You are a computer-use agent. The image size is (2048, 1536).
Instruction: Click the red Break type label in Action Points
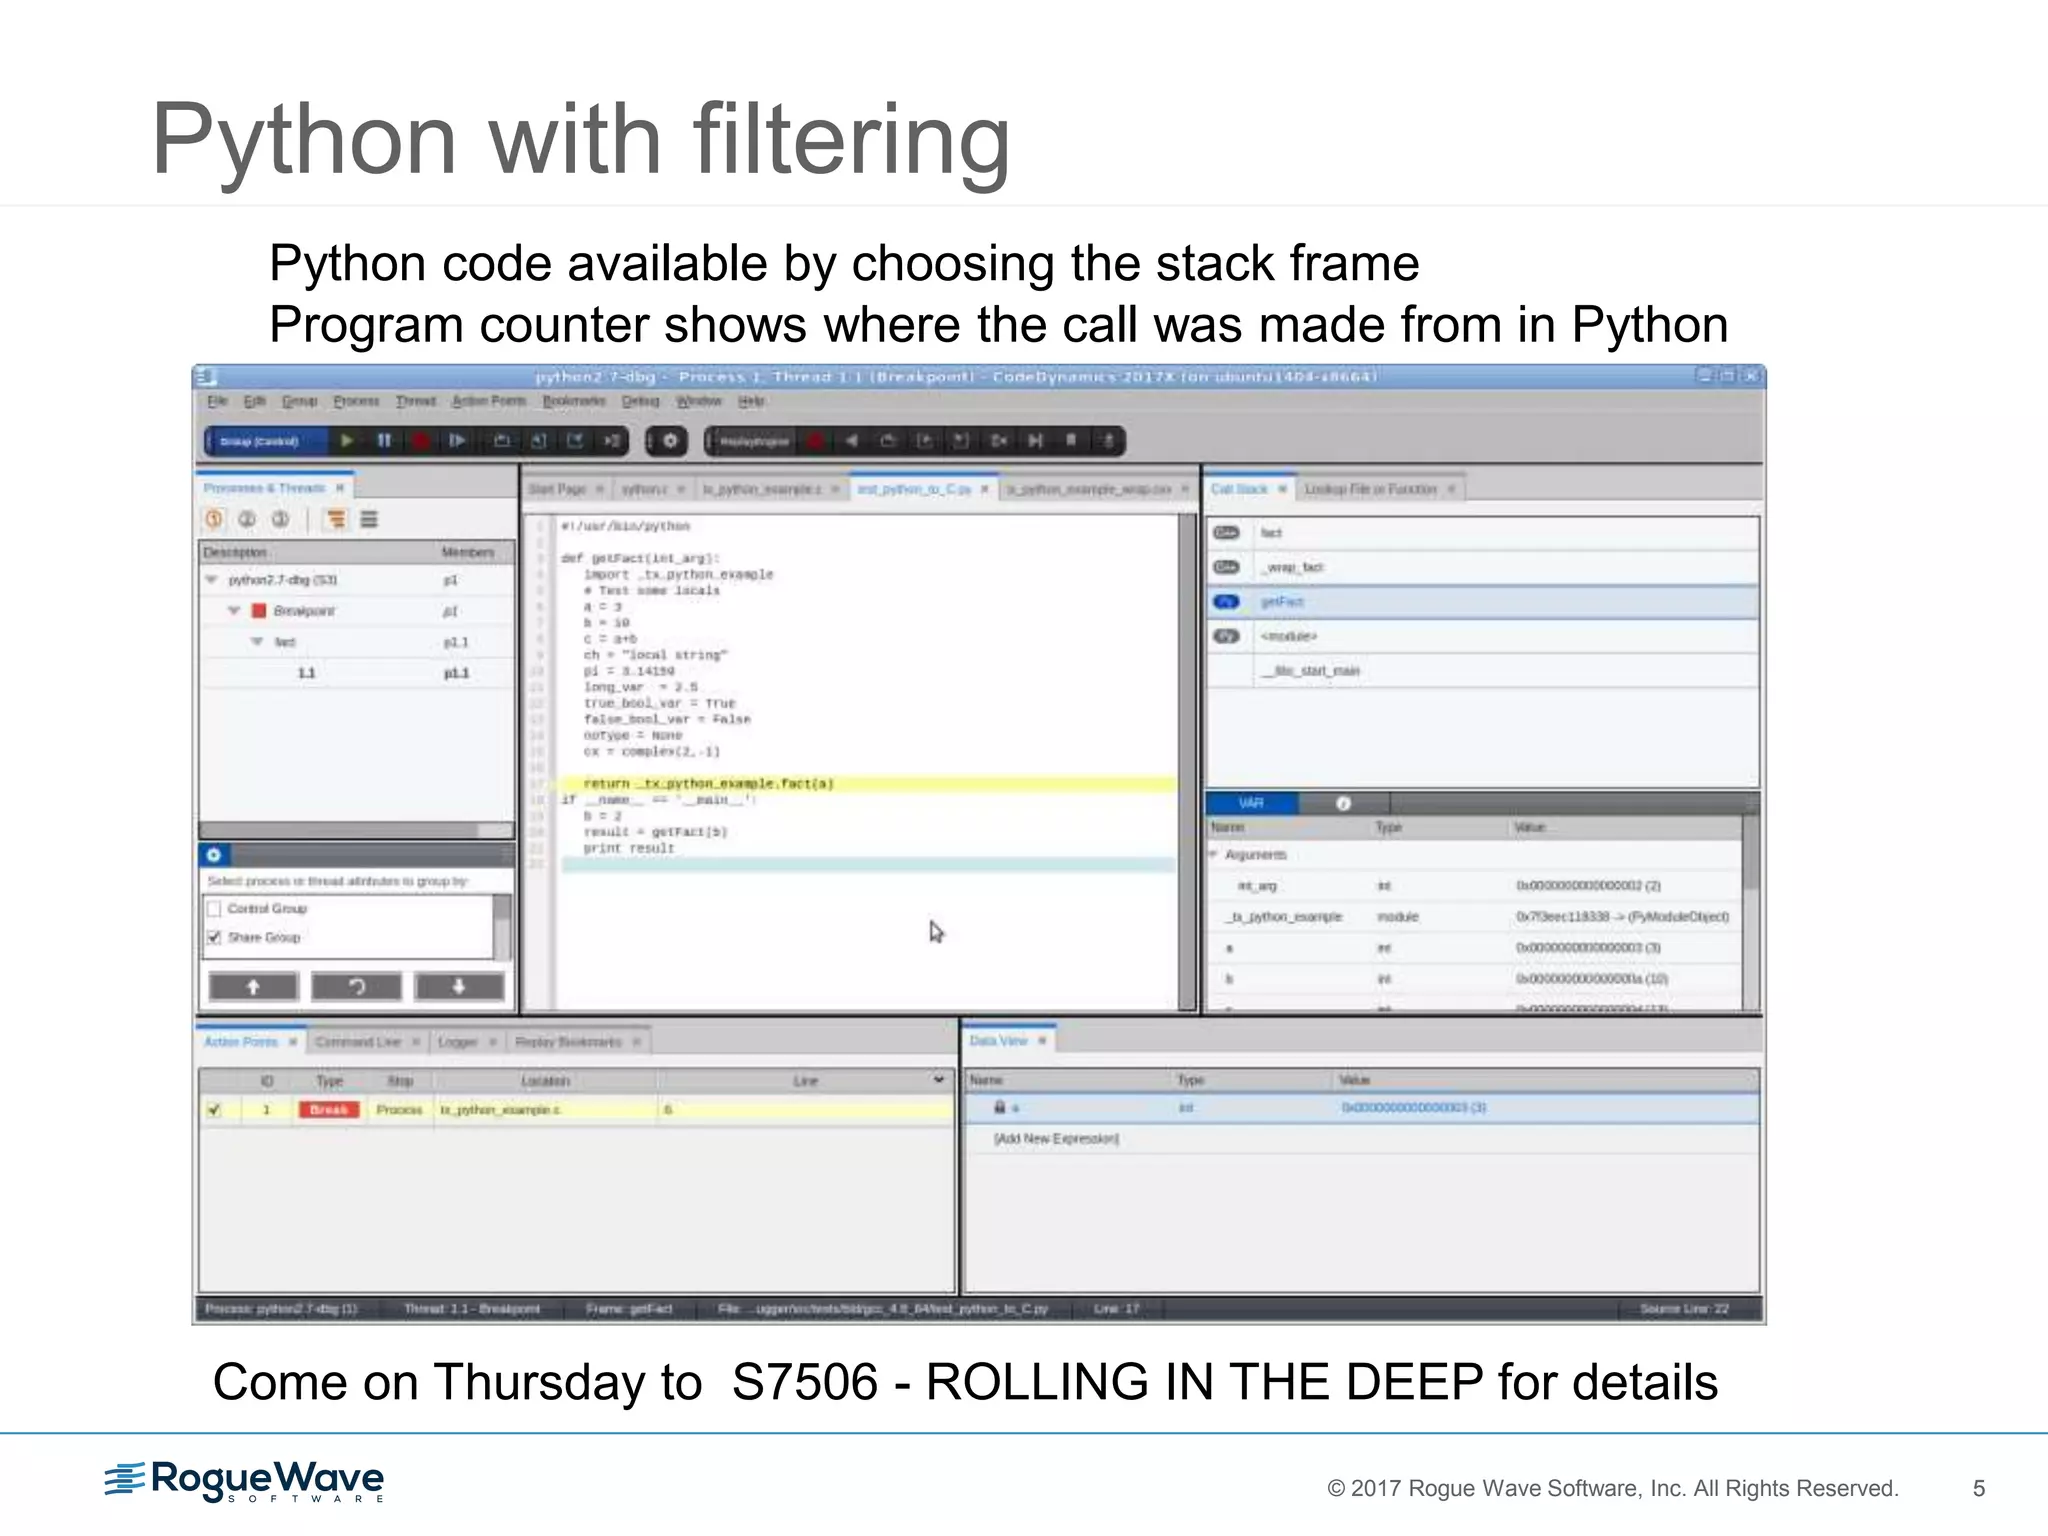[328, 1110]
